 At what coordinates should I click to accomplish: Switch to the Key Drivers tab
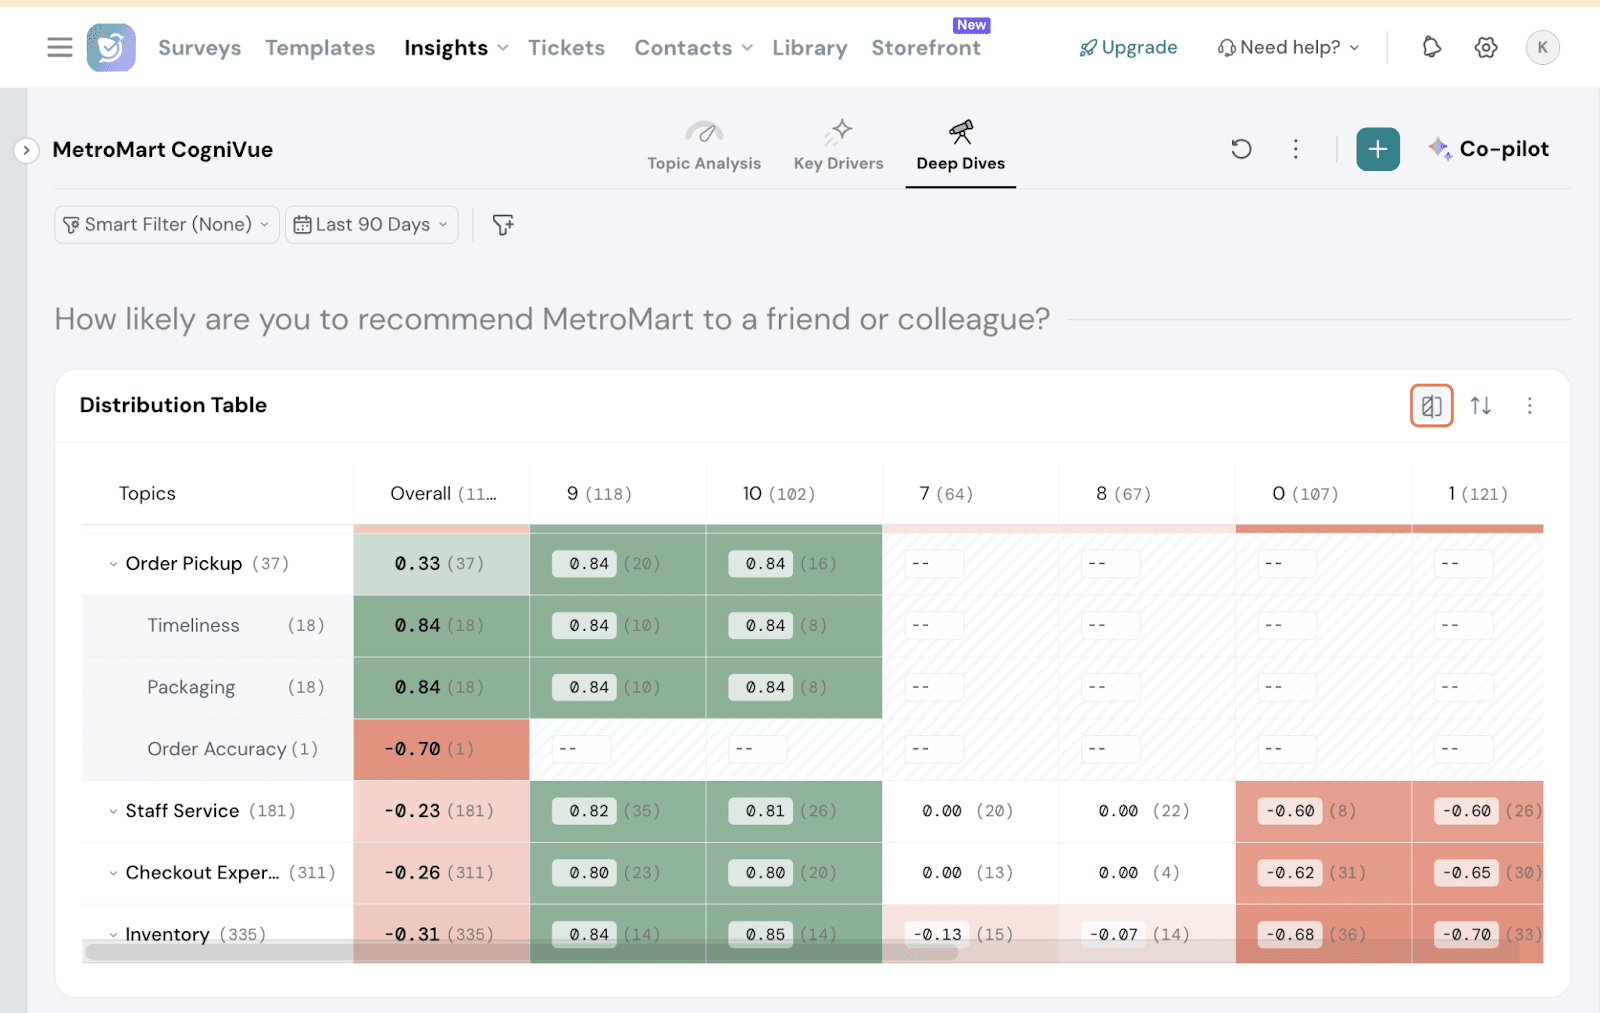[838, 147]
